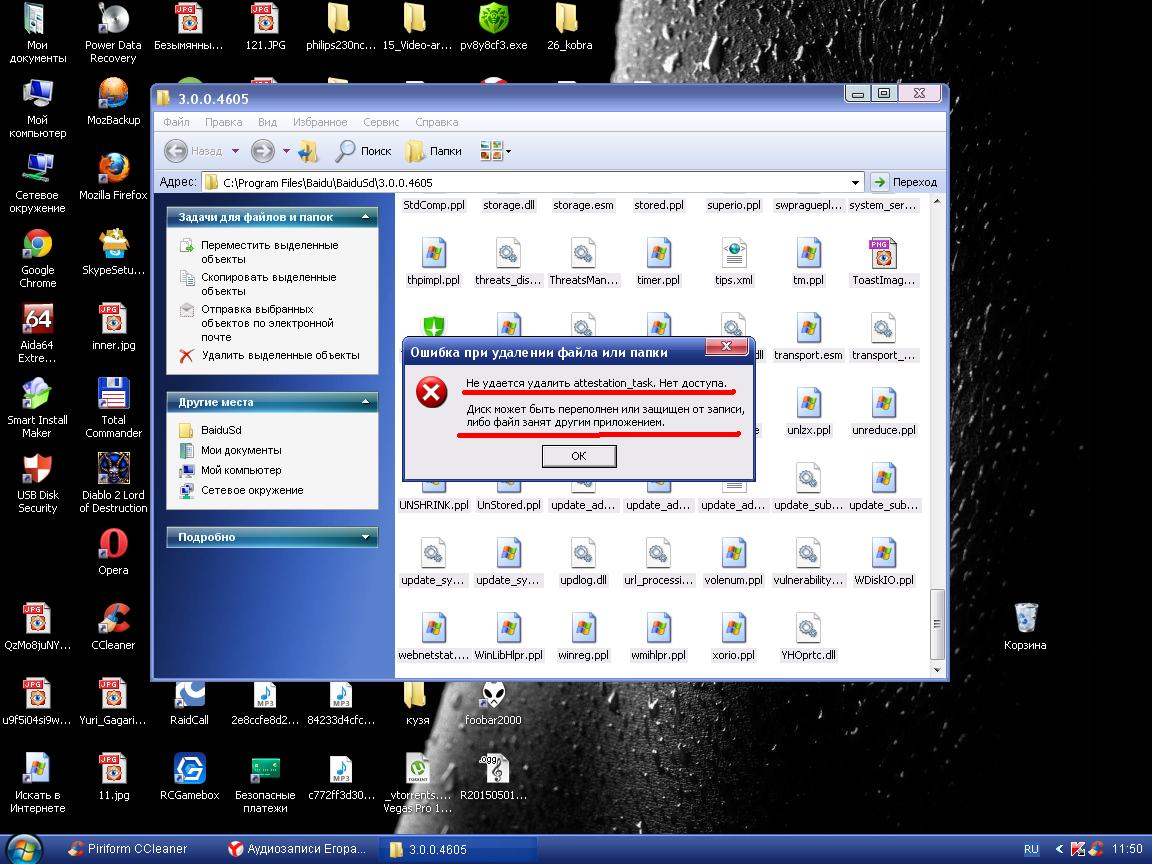This screenshot has width=1152, height=864.
Task: Open the Правка menu
Action: coord(223,122)
